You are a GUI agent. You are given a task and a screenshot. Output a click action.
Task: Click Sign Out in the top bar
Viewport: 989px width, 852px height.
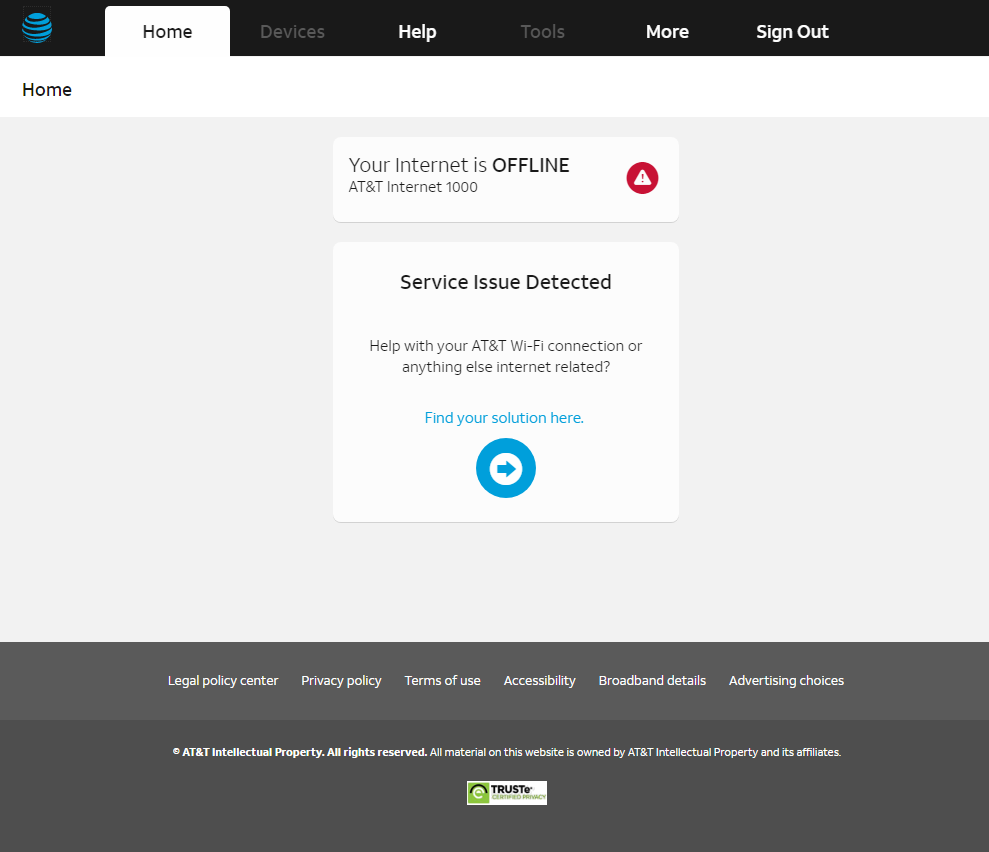click(792, 32)
